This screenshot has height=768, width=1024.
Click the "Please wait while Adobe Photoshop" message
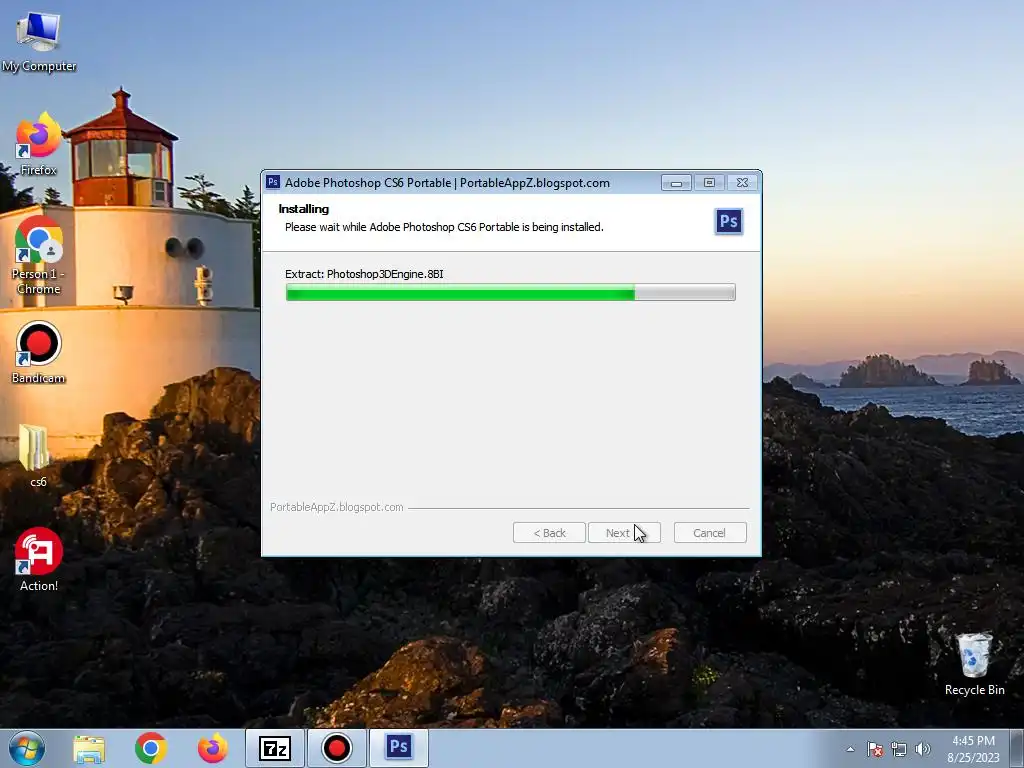pos(444,227)
